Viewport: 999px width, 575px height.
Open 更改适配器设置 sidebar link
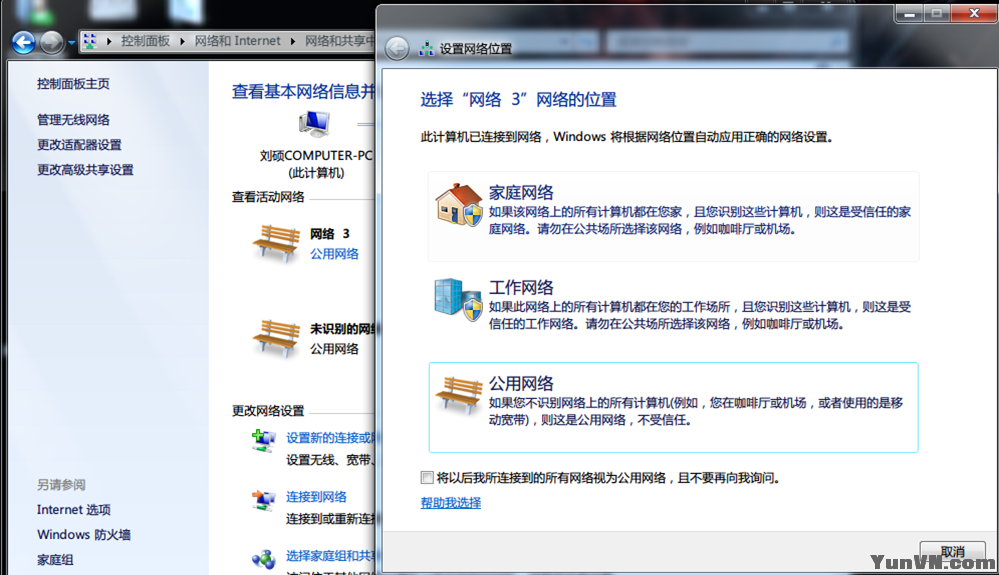[79, 145]
